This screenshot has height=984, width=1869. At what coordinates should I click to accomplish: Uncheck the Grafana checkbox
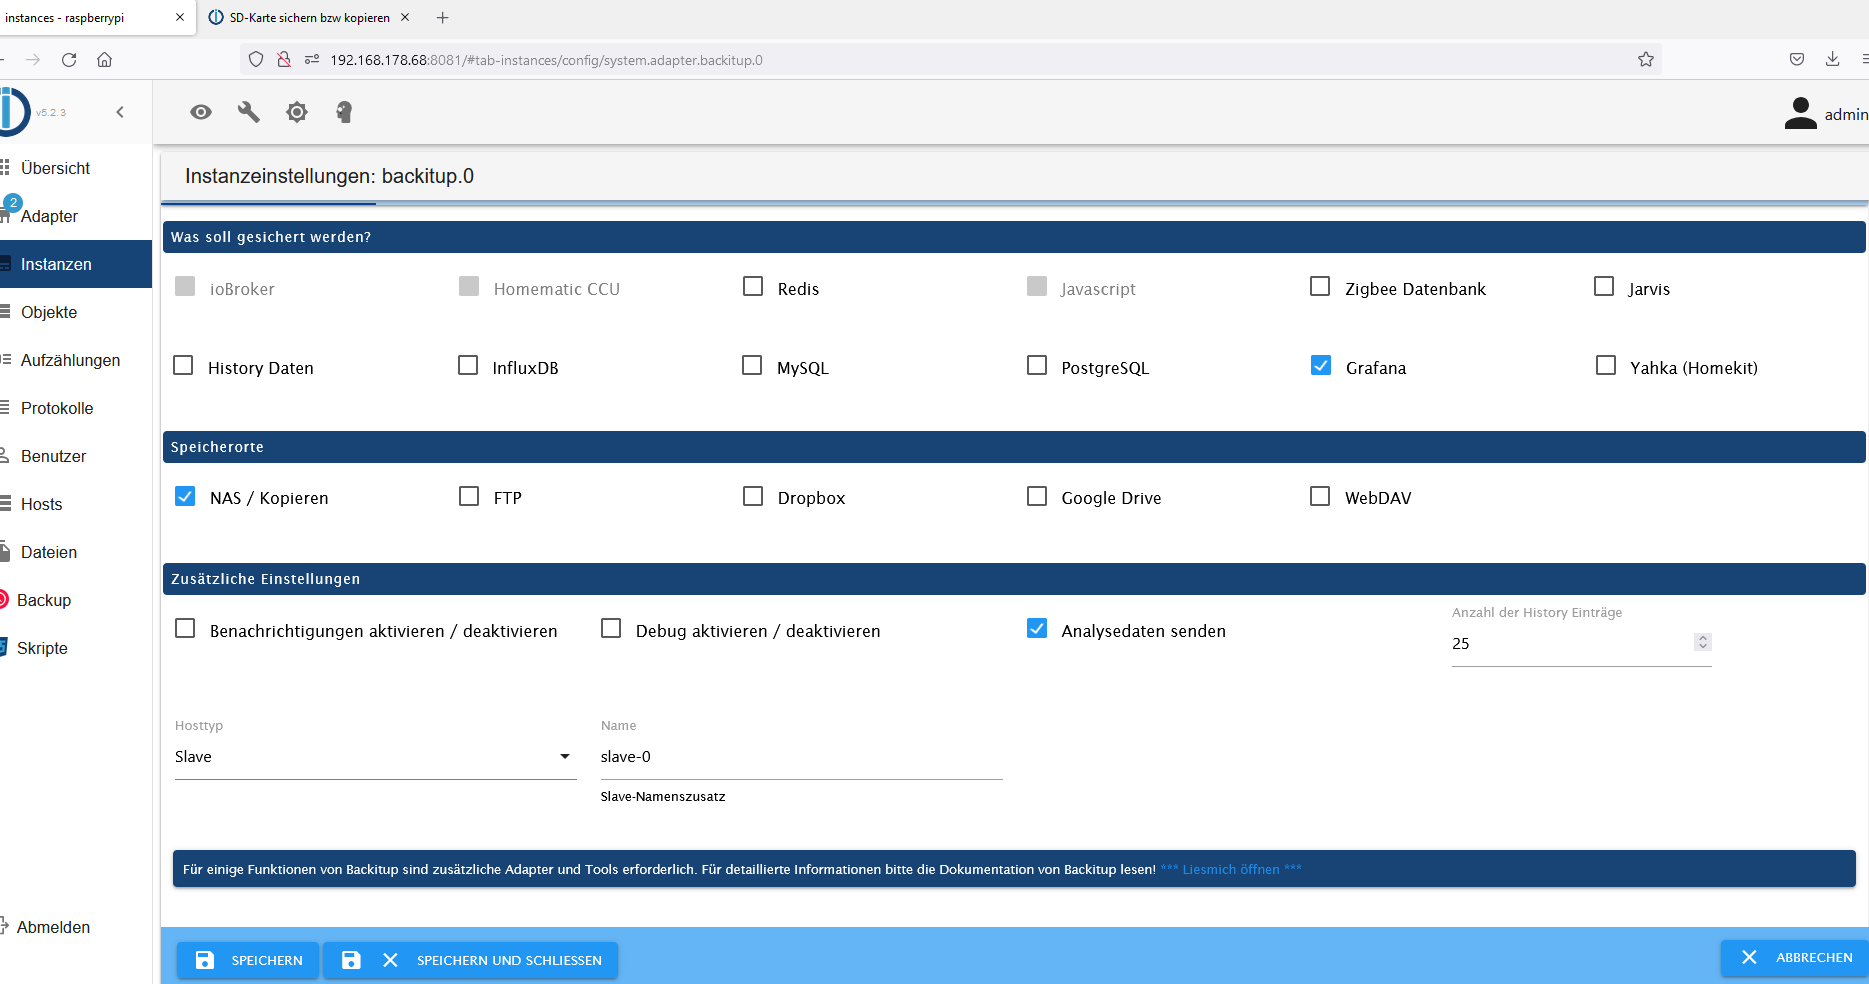(1321, 366)
